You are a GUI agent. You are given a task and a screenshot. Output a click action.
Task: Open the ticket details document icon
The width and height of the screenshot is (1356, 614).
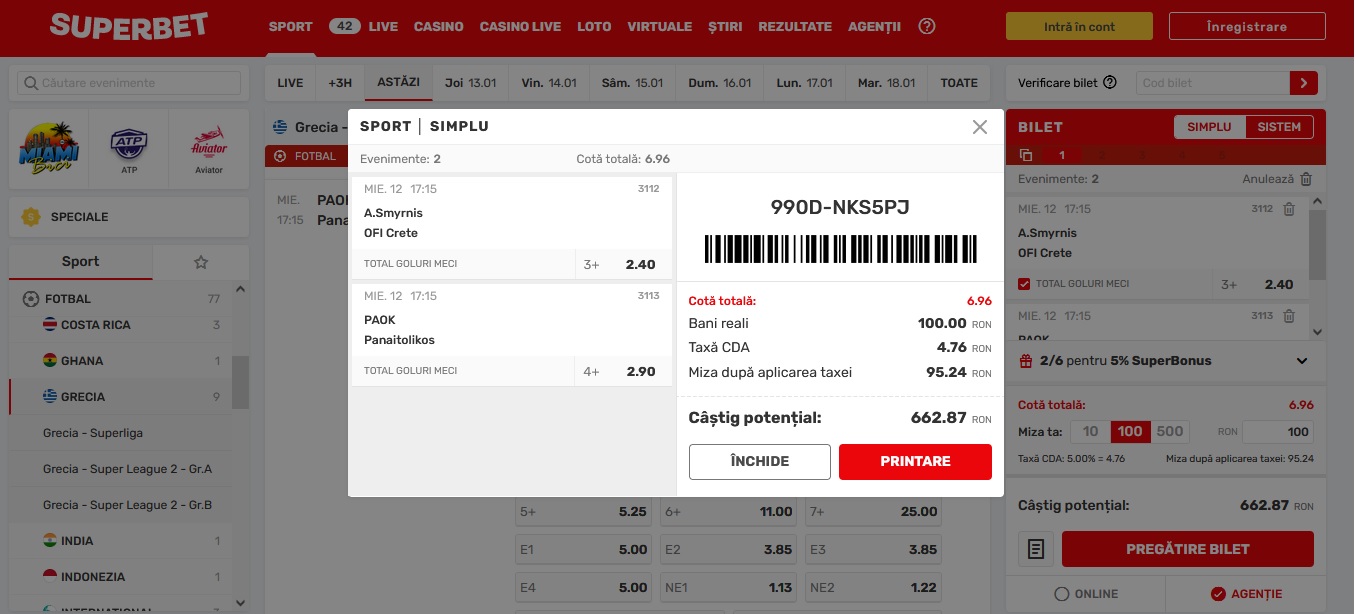coord(1036,549)
